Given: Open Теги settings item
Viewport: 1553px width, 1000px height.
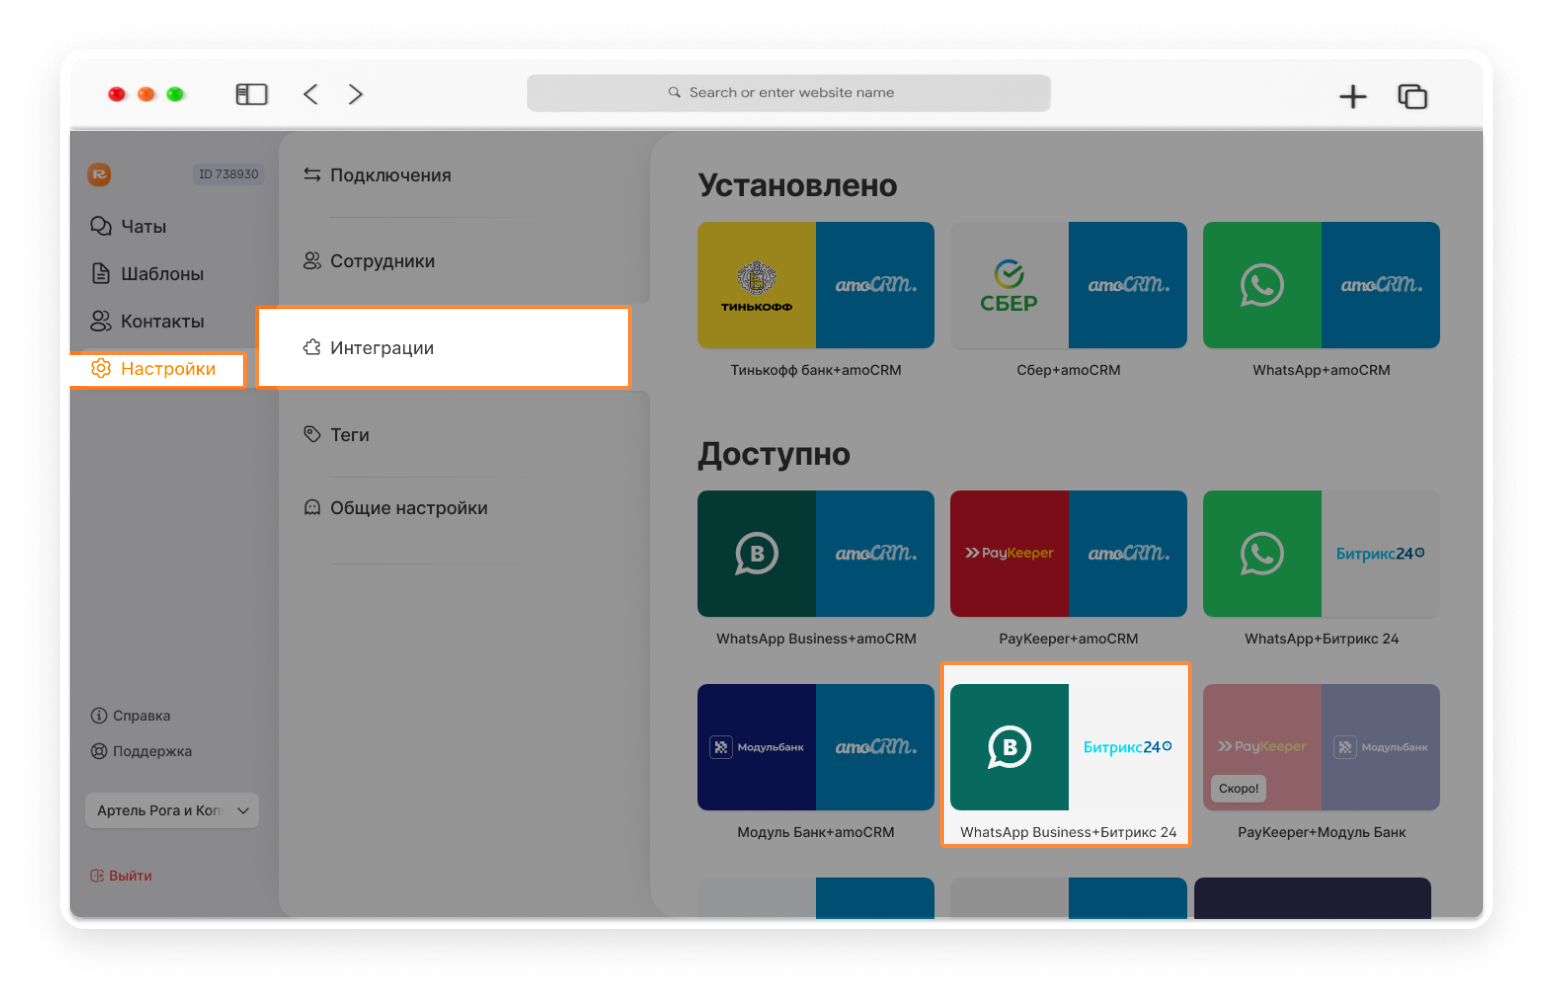Looking at the screenshot, I should point(336,435).
